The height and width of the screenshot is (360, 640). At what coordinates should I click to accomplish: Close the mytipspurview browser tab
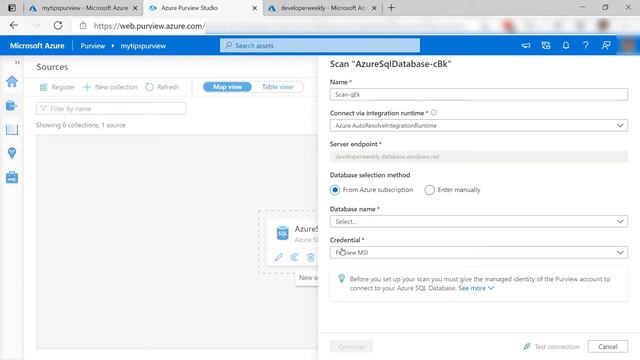135,8
